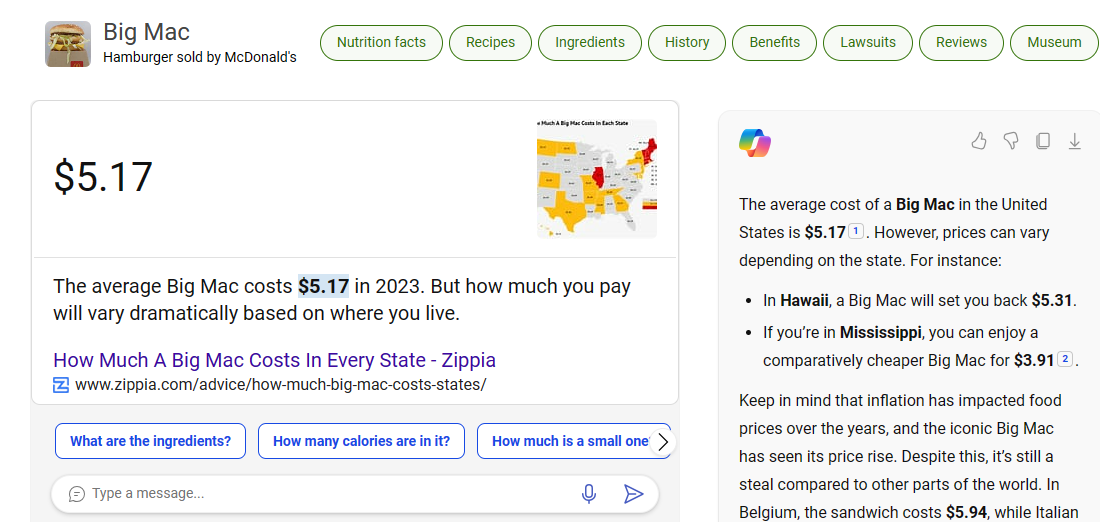Select the Nutrition facts tab
Image resolution: width=1100 pixels, height=522 pixels.
click(x=381, y=43)
